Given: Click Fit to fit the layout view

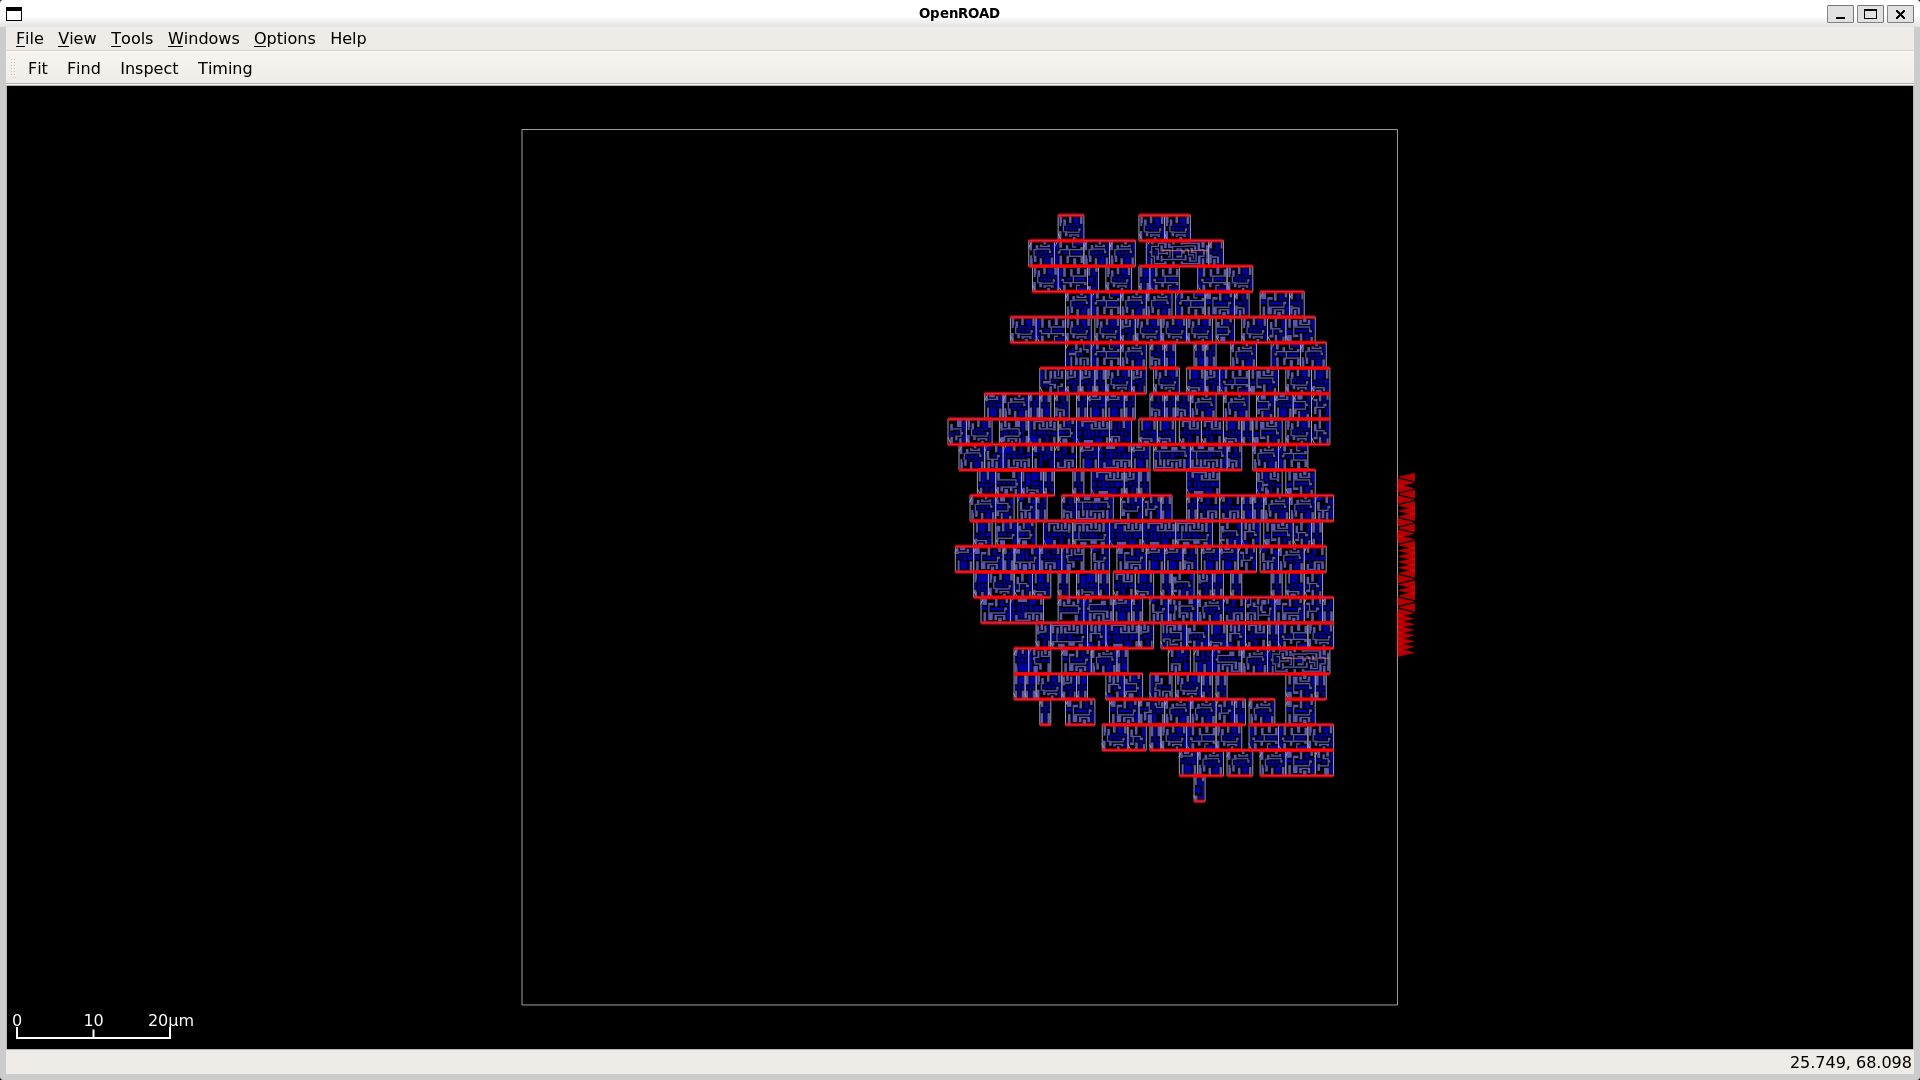Looking at the screenshot, I should click(38, 68).
